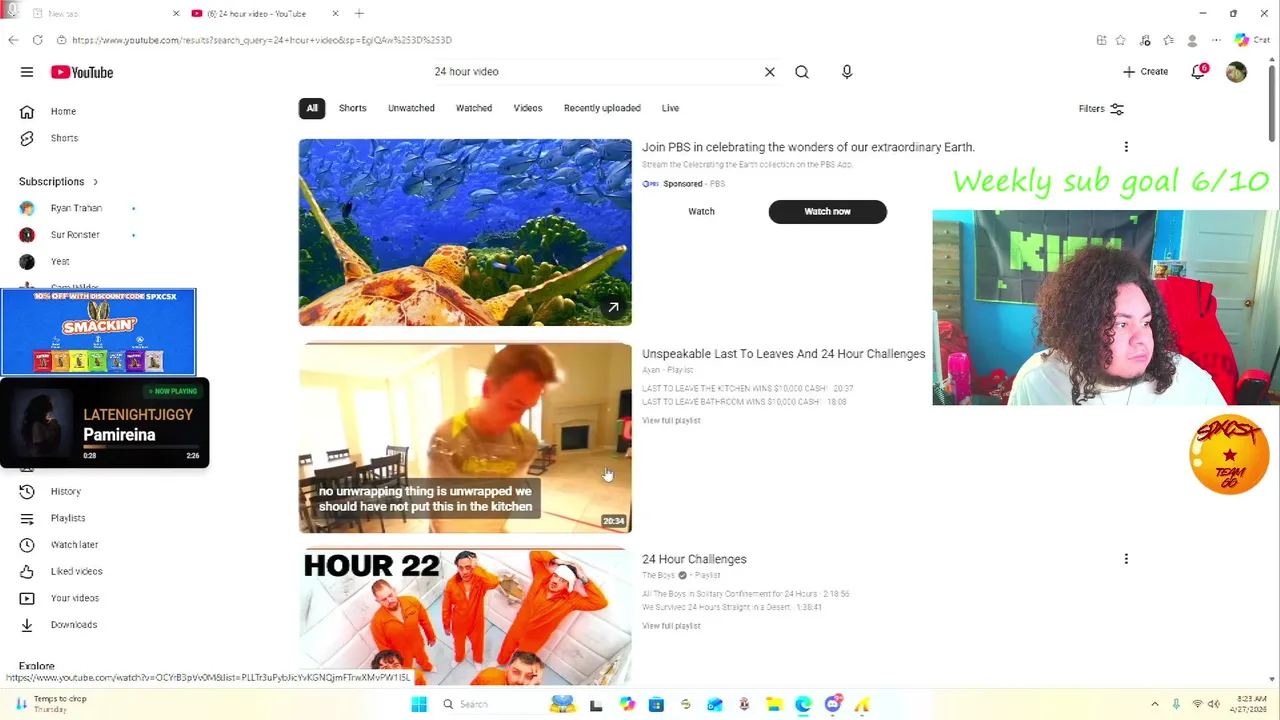Open Watch later in the sidebar
Image resolution: width=1280 pixels, height=720 pixels.
[74, 545]
